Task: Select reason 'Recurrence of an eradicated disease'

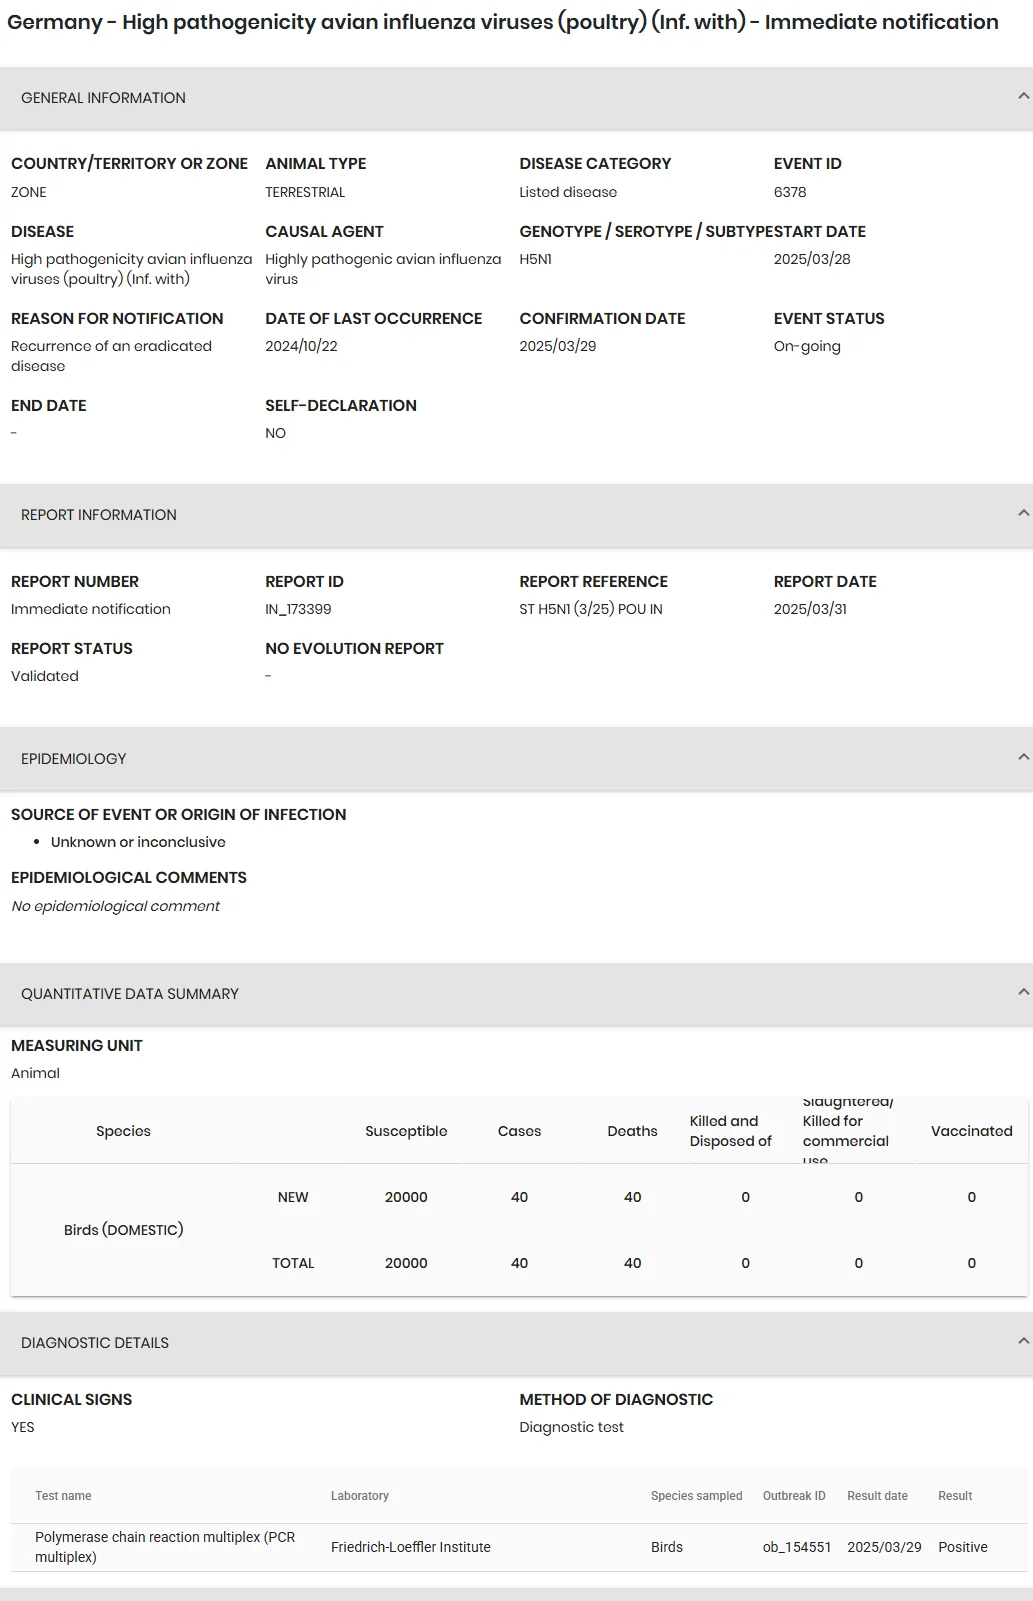Action: click(112, 356)
